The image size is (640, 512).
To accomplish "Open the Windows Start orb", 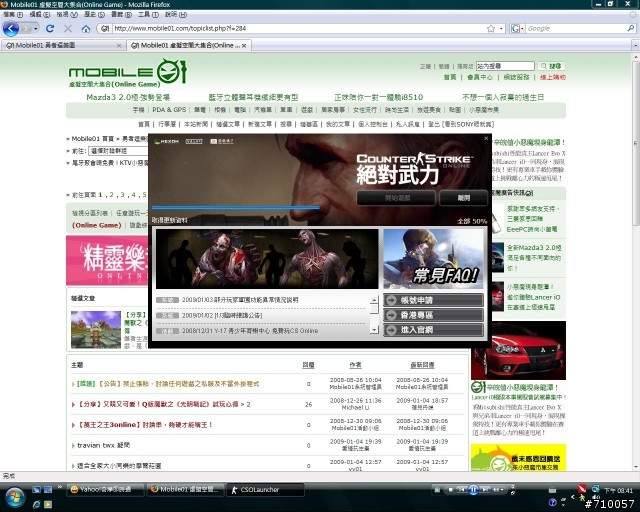I will click(x=14, y=496).
